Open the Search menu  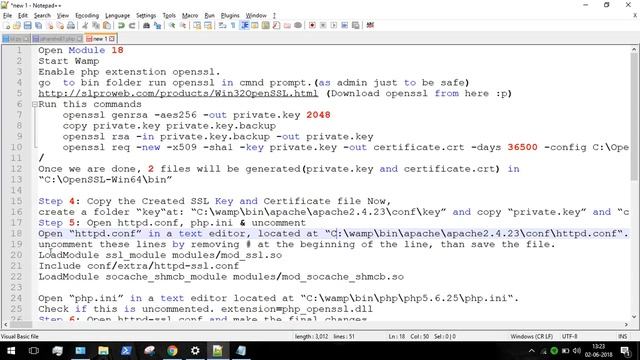tap(42, 16)
